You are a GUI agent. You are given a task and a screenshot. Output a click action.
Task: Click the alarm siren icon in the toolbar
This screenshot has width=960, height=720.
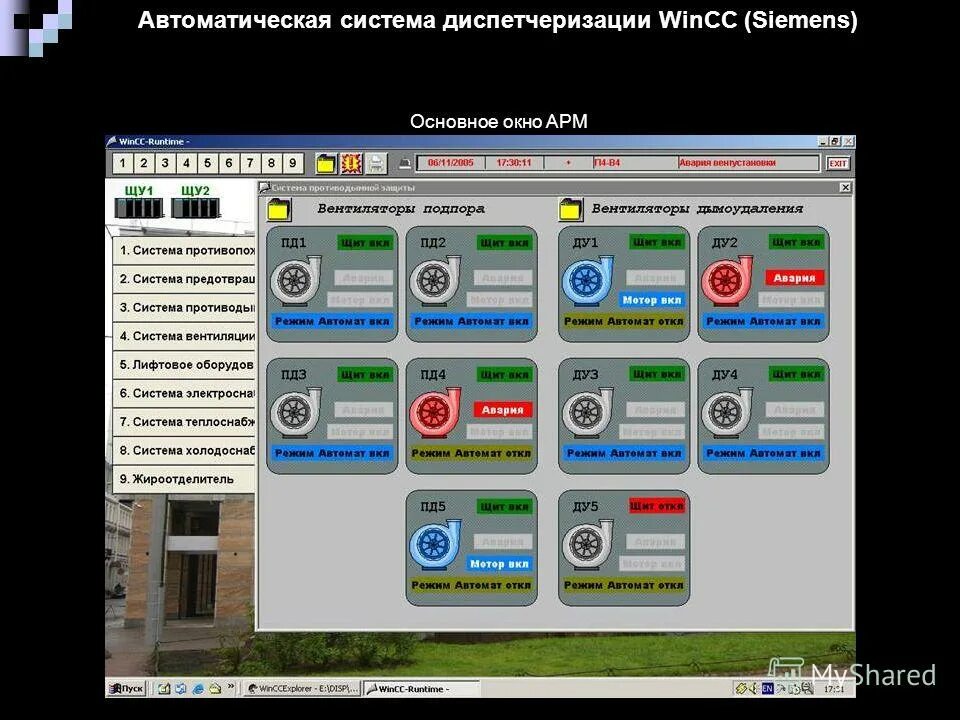(x=349, y=161)
